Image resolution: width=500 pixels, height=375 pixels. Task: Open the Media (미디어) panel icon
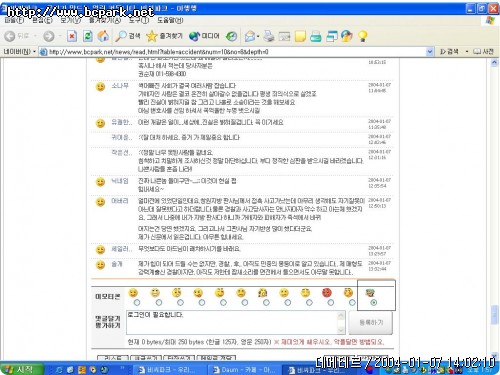(x=194, y=36)
